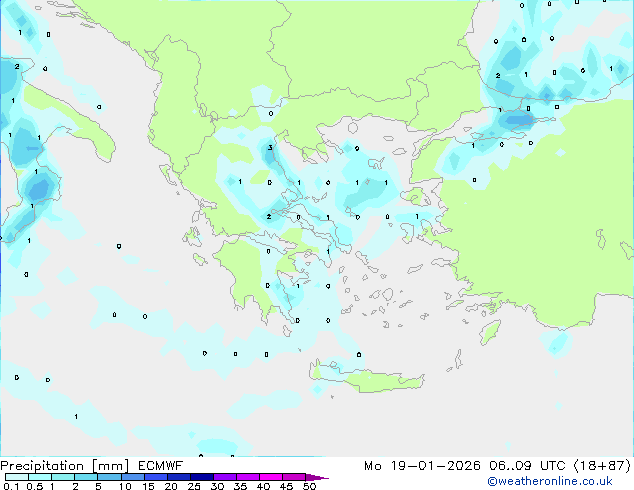
Task: Pick the legend swatch between 1 and 2
Action: [63, 477]
